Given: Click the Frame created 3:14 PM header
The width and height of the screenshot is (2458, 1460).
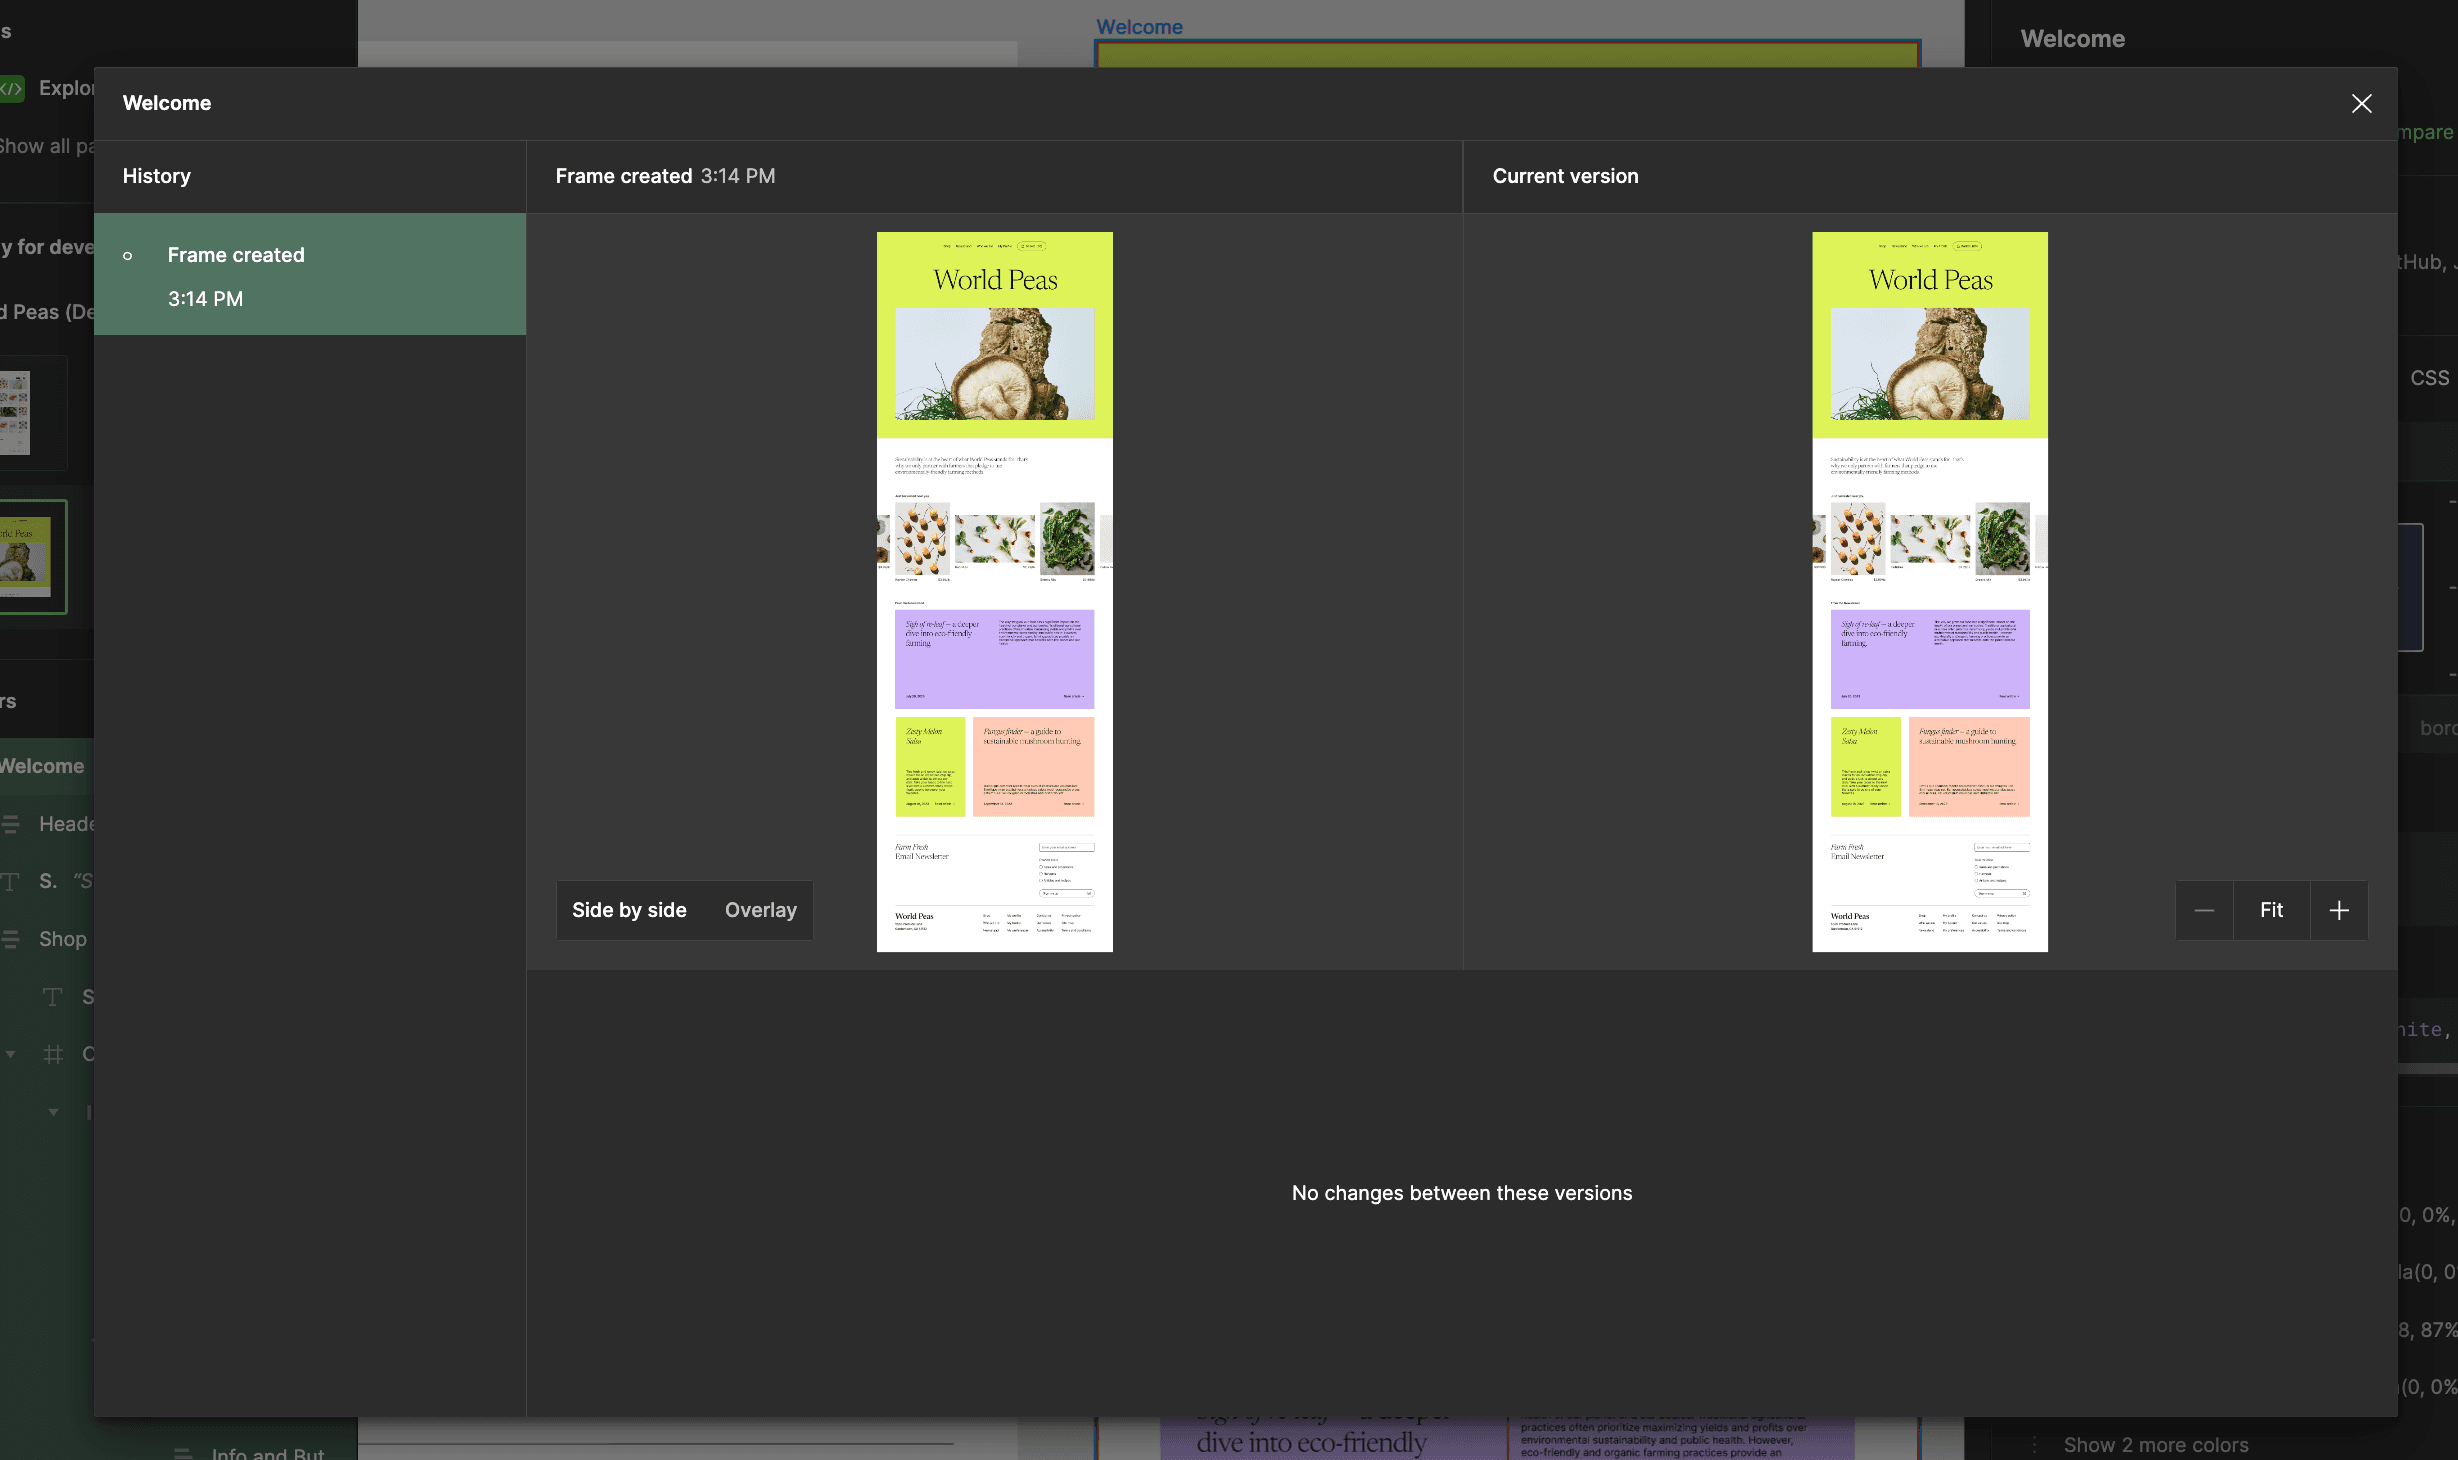Looking at the screenshot, I should click(x=665, y=176).
